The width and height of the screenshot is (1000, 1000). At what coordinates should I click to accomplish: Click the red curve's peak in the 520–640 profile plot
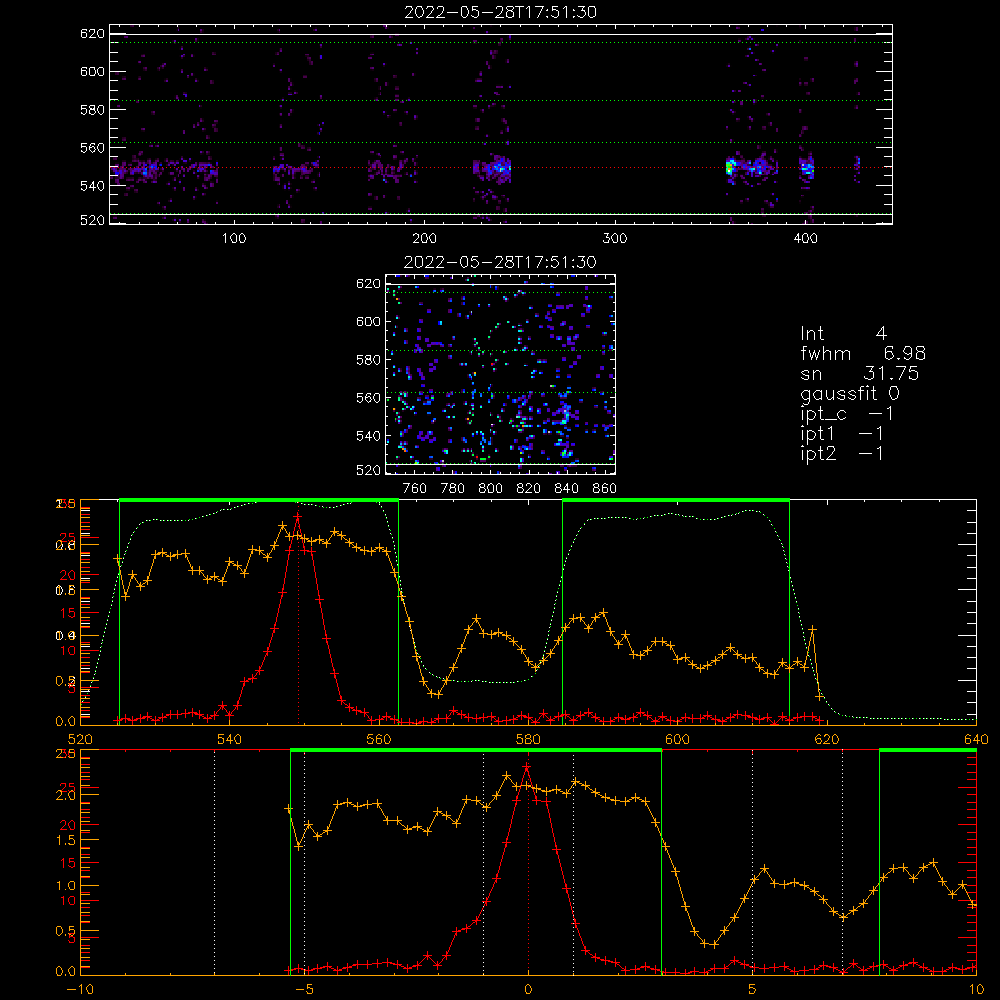coord(297,515)
